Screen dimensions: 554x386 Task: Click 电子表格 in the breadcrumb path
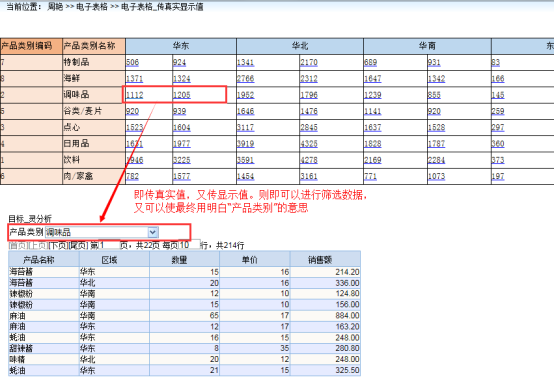click(x=92, y=7)
